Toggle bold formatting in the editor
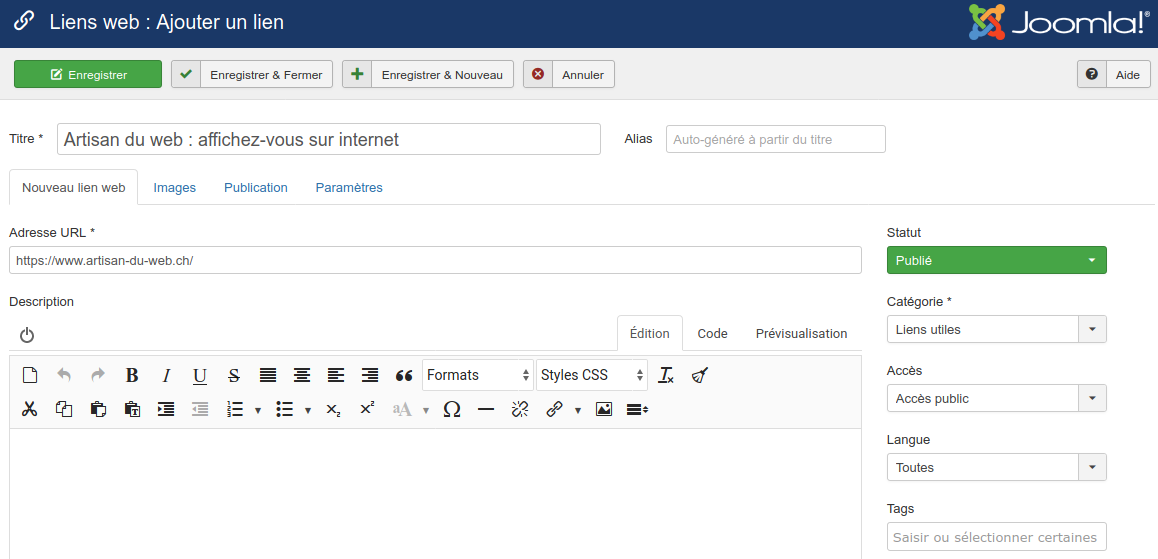Viewport: 1158px width, 559px height. 132,376
